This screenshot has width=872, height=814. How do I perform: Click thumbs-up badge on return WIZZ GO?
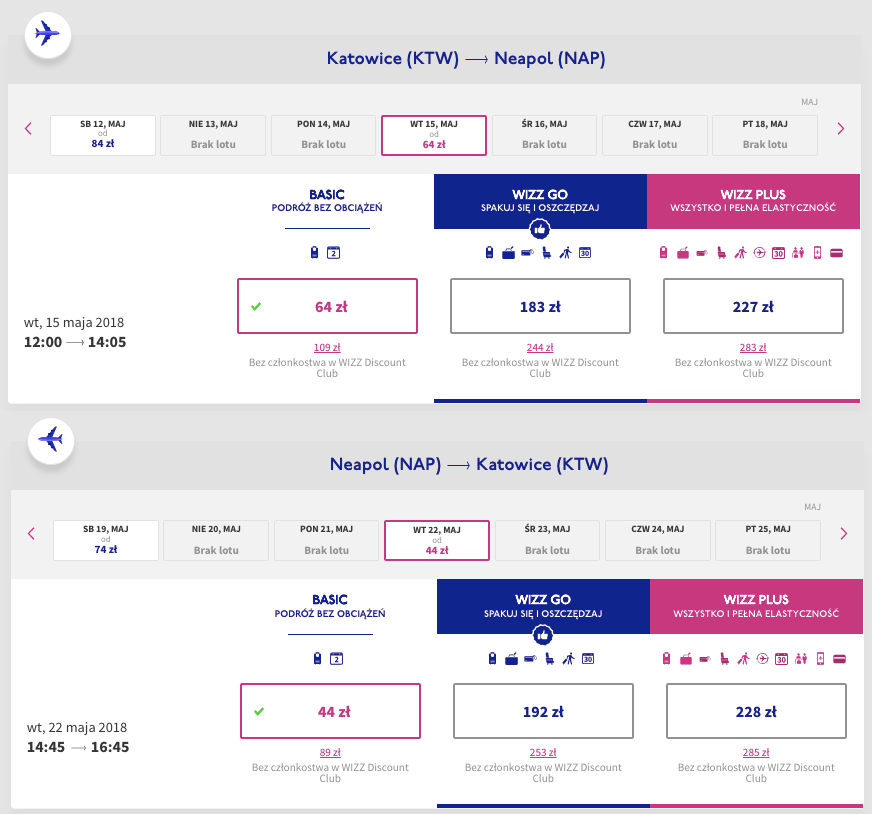pyautogui.click(x=543, y=634)
